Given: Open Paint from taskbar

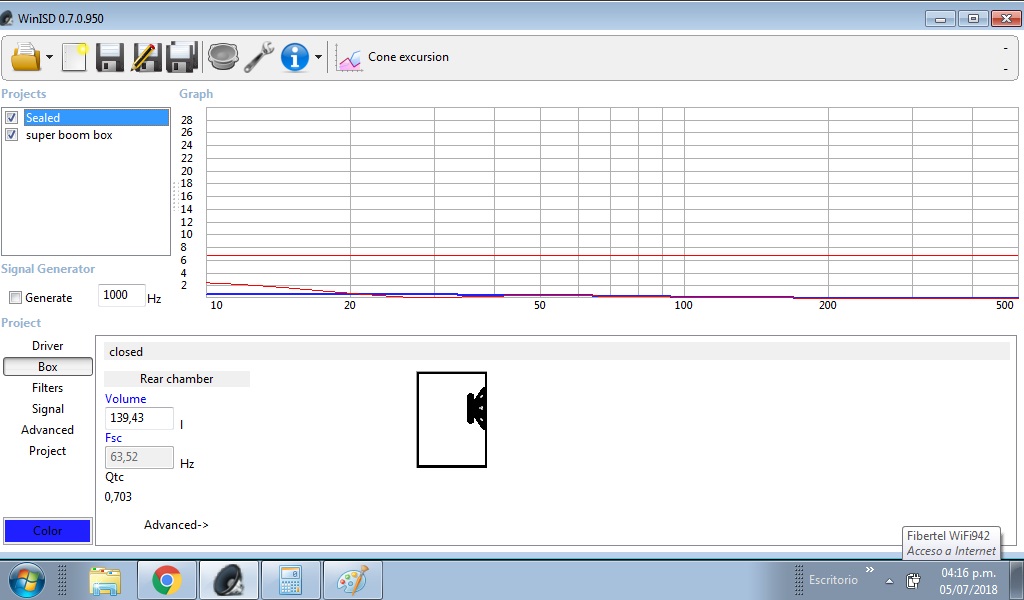Looking at the screenshot, I should 353,580.
